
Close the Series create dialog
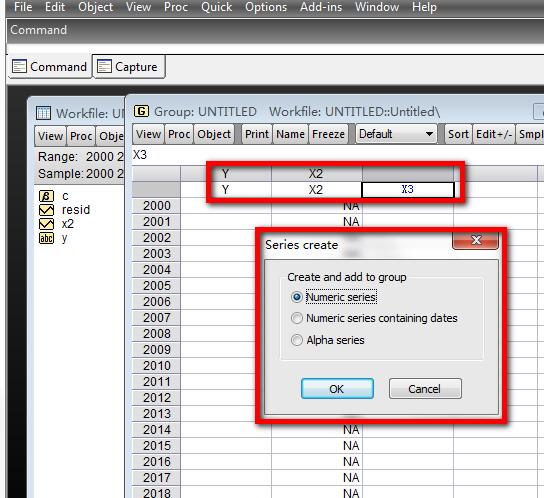(x=476, y=240)
